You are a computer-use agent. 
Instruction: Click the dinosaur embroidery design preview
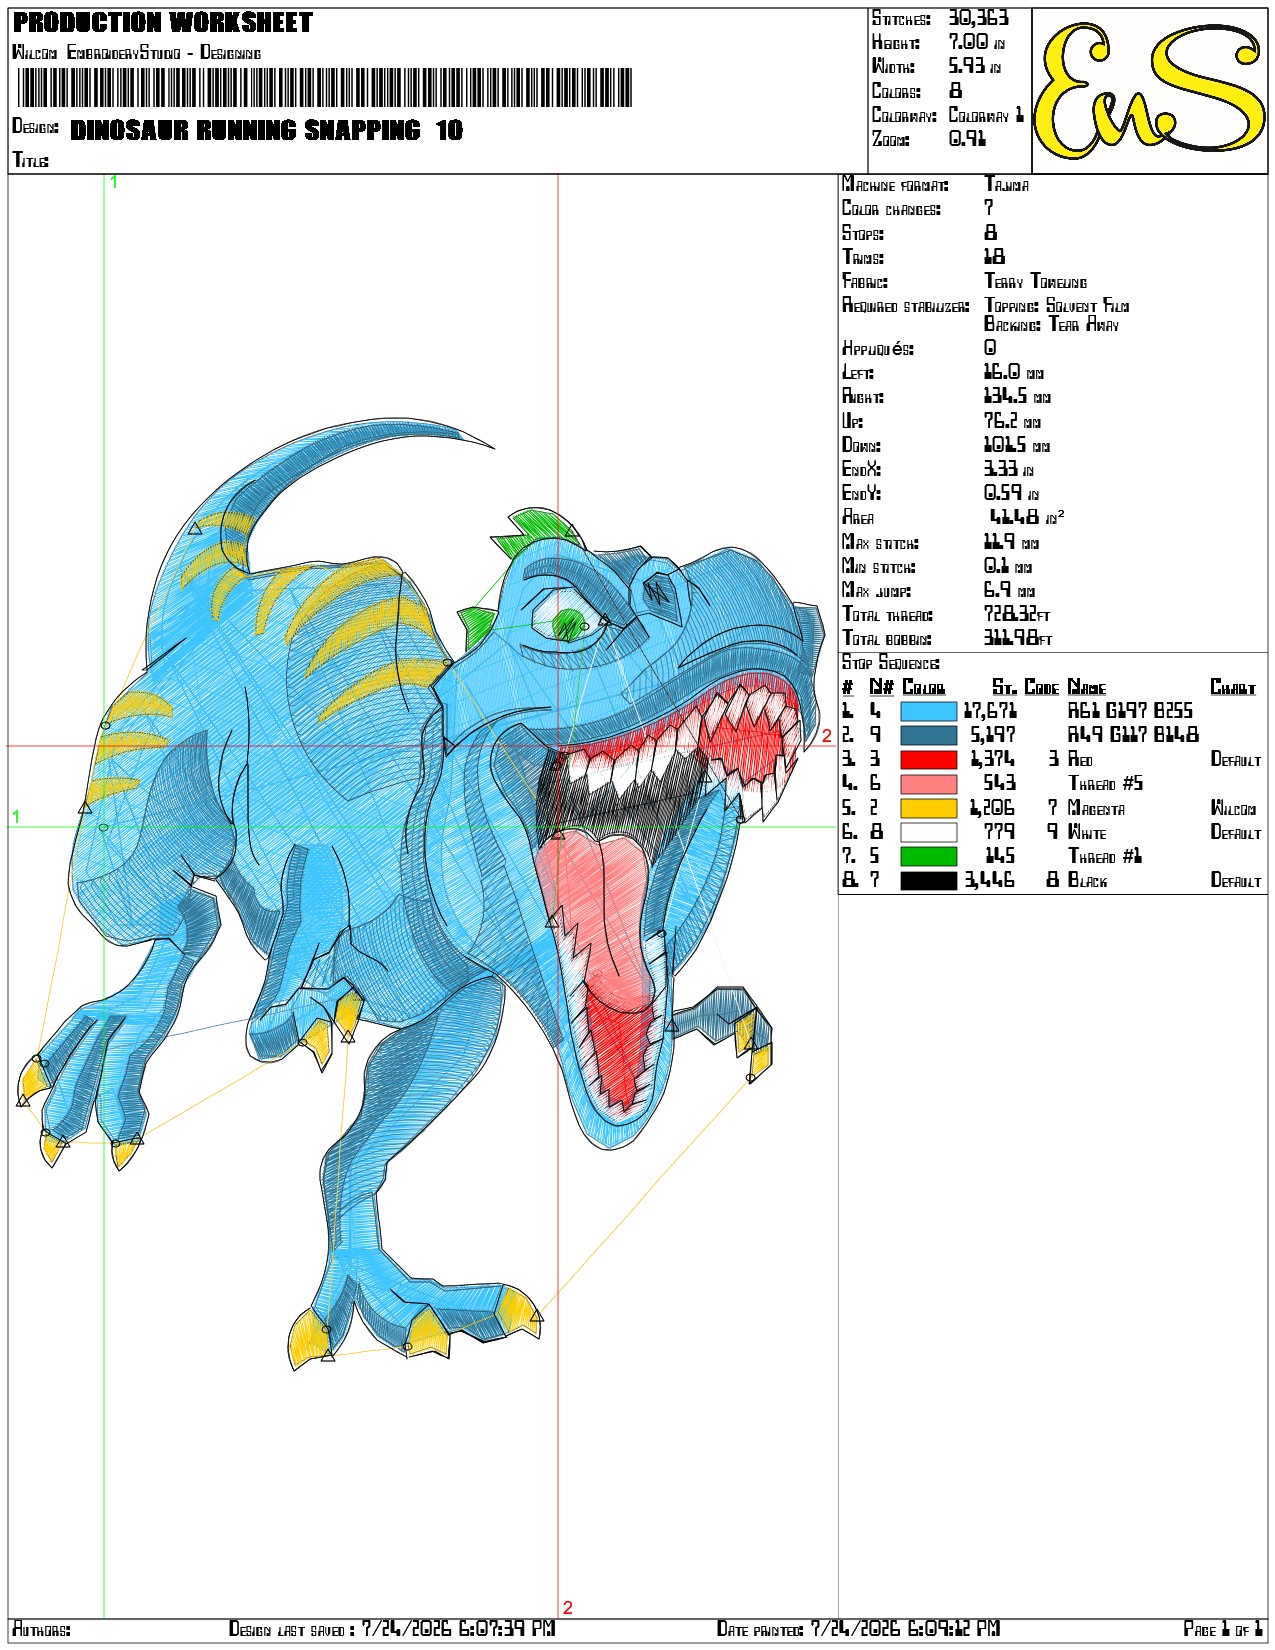[420, 895]
